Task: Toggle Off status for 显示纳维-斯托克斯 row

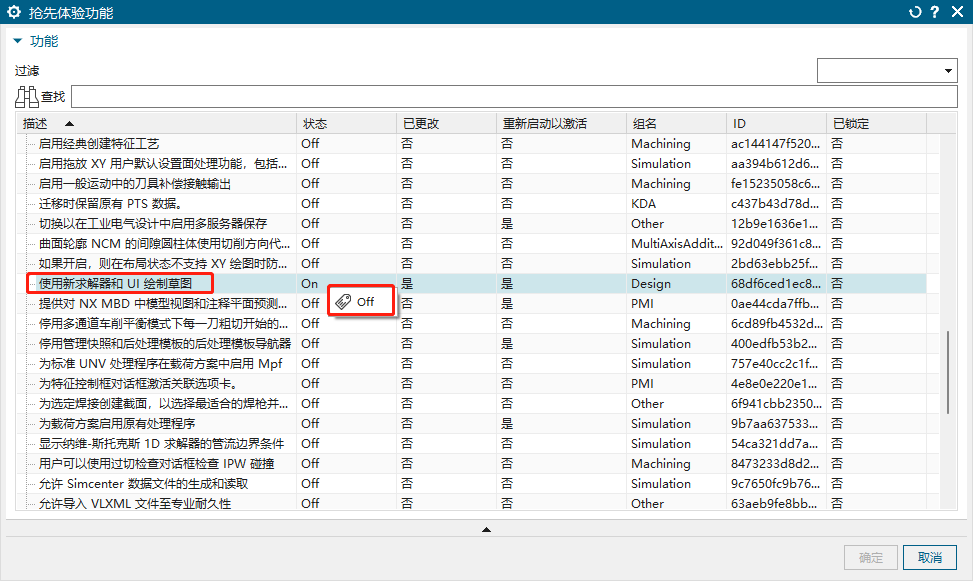Action: click(310, 443)
